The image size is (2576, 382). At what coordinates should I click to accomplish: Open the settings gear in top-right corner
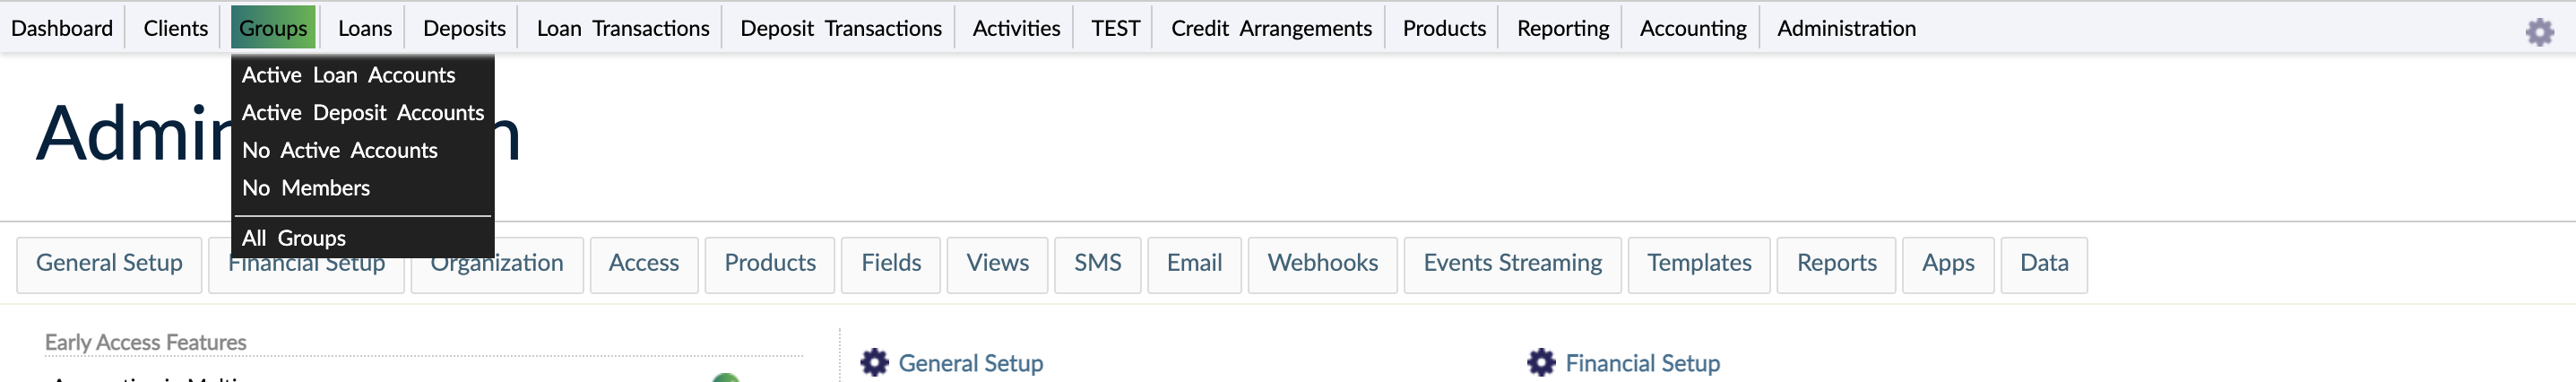coord(2539,32)
